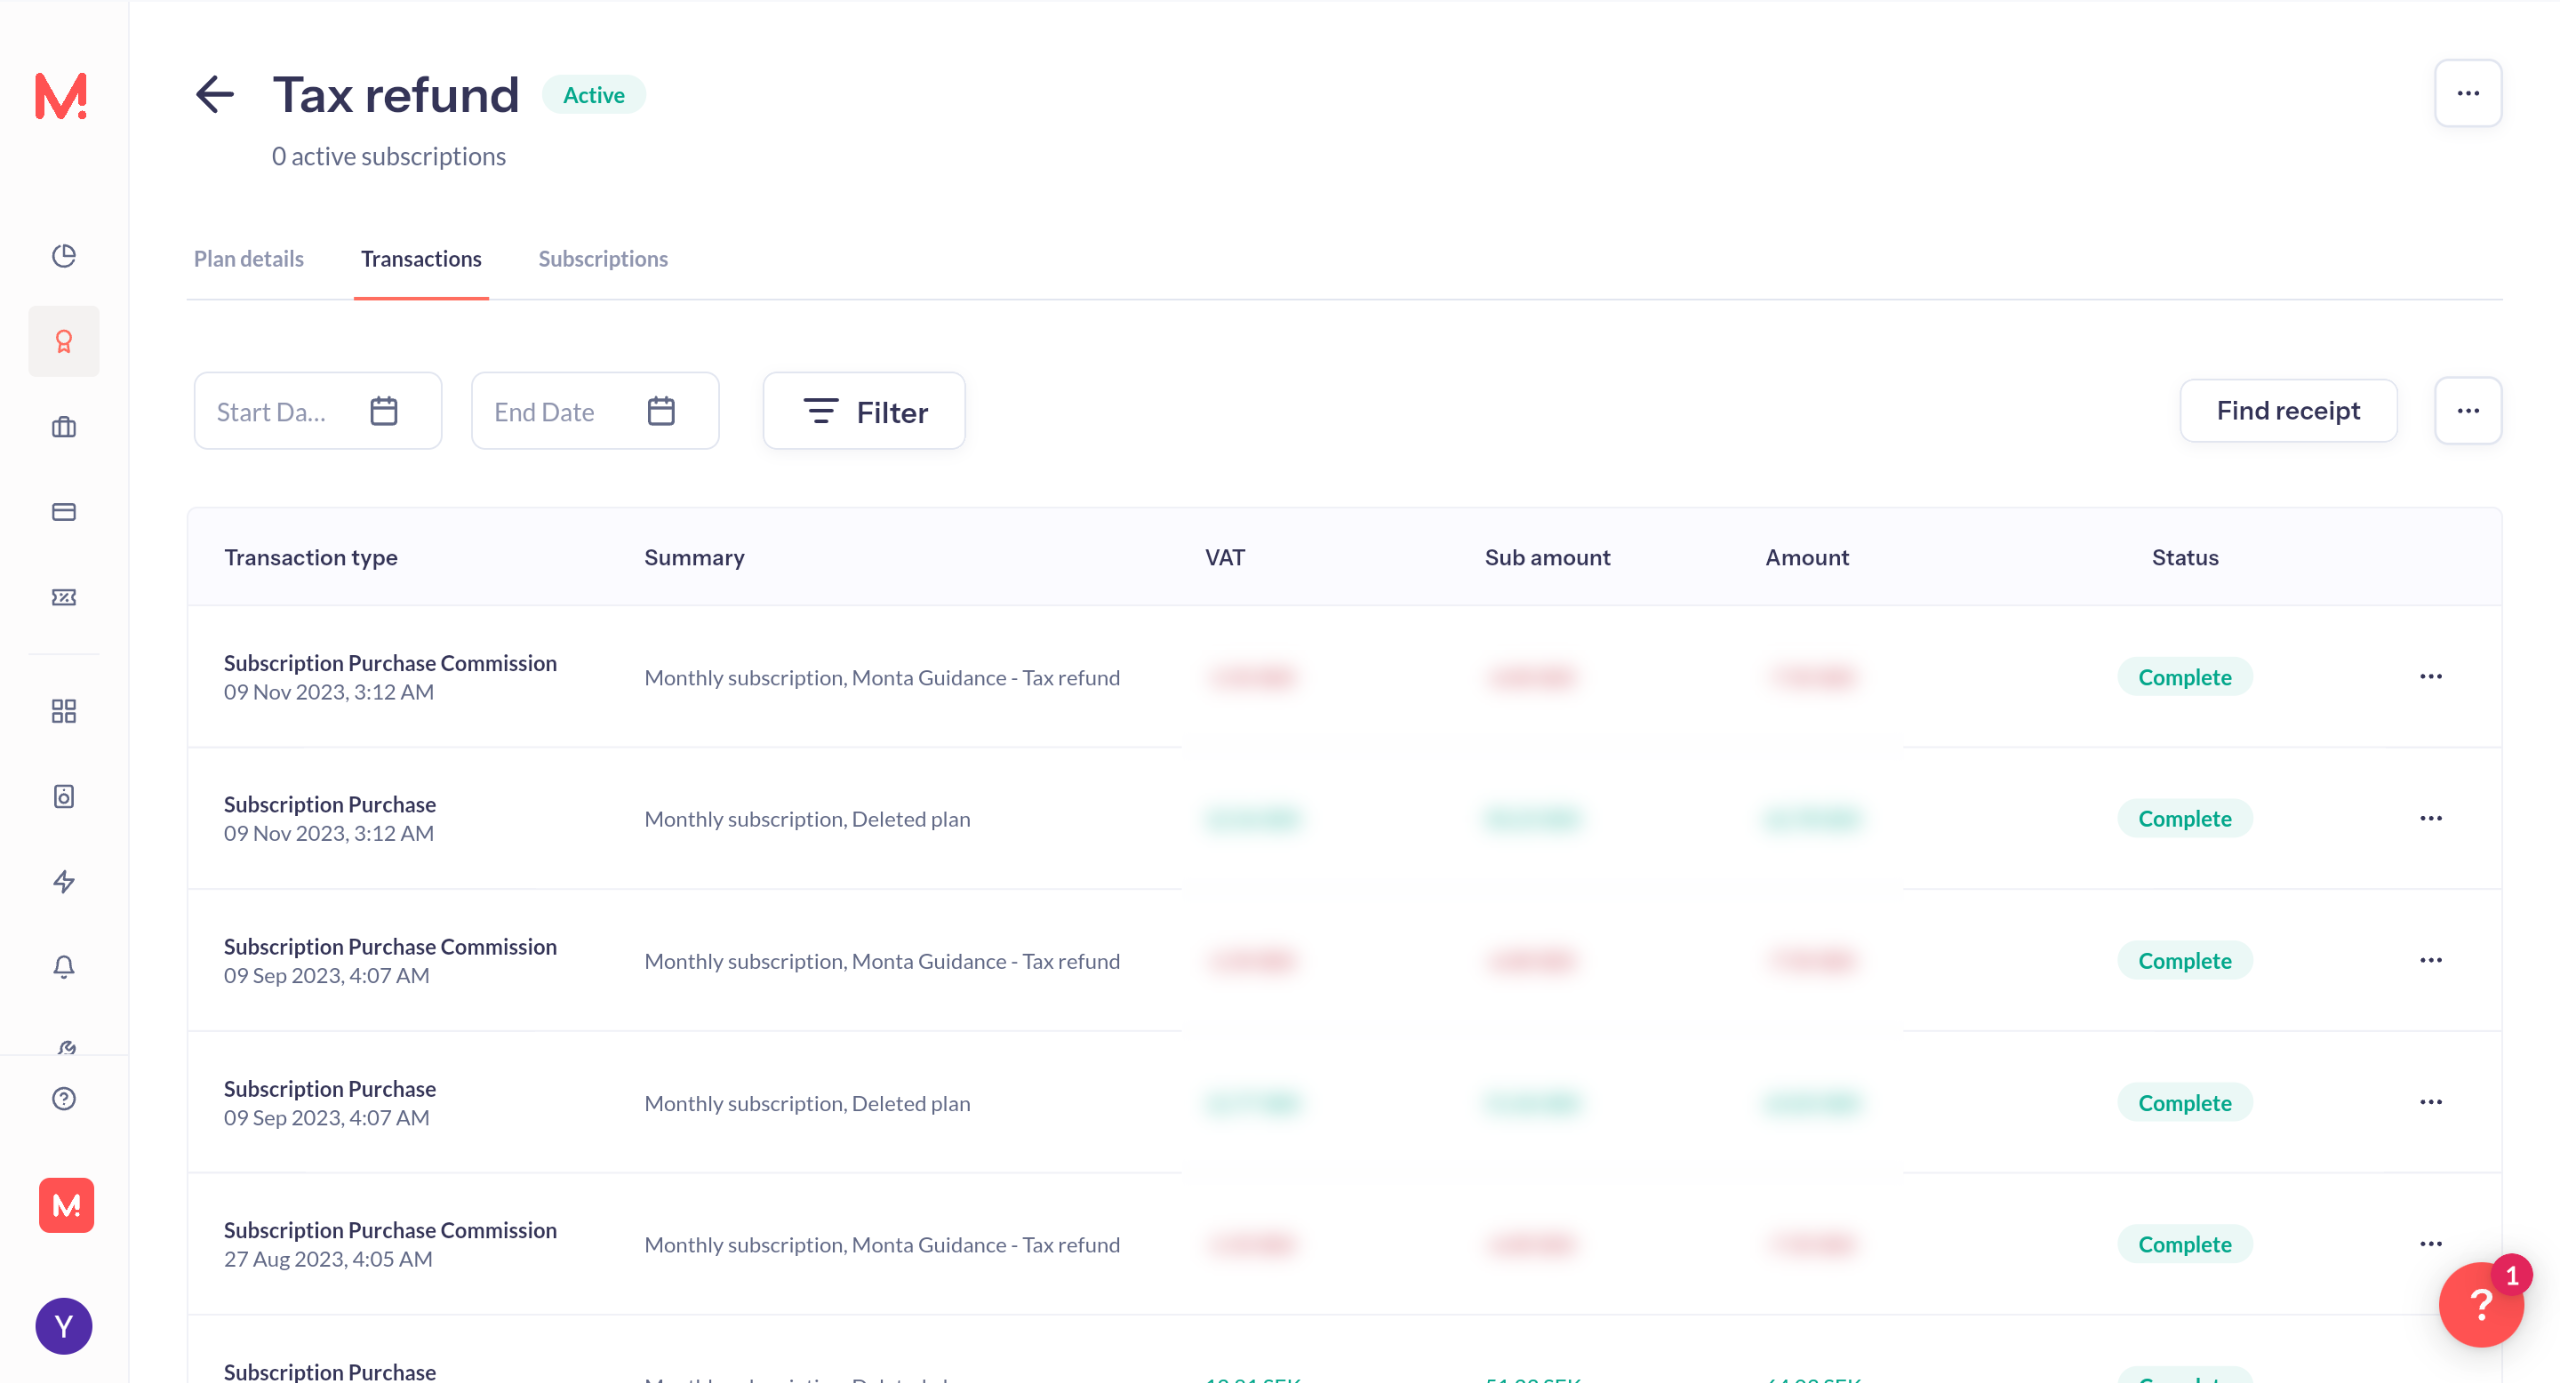The height and width of the screenshot is (1383, 2560).
Task: Open the pie chart dashboard sidebar icon
Action: [x=64, y=256]
